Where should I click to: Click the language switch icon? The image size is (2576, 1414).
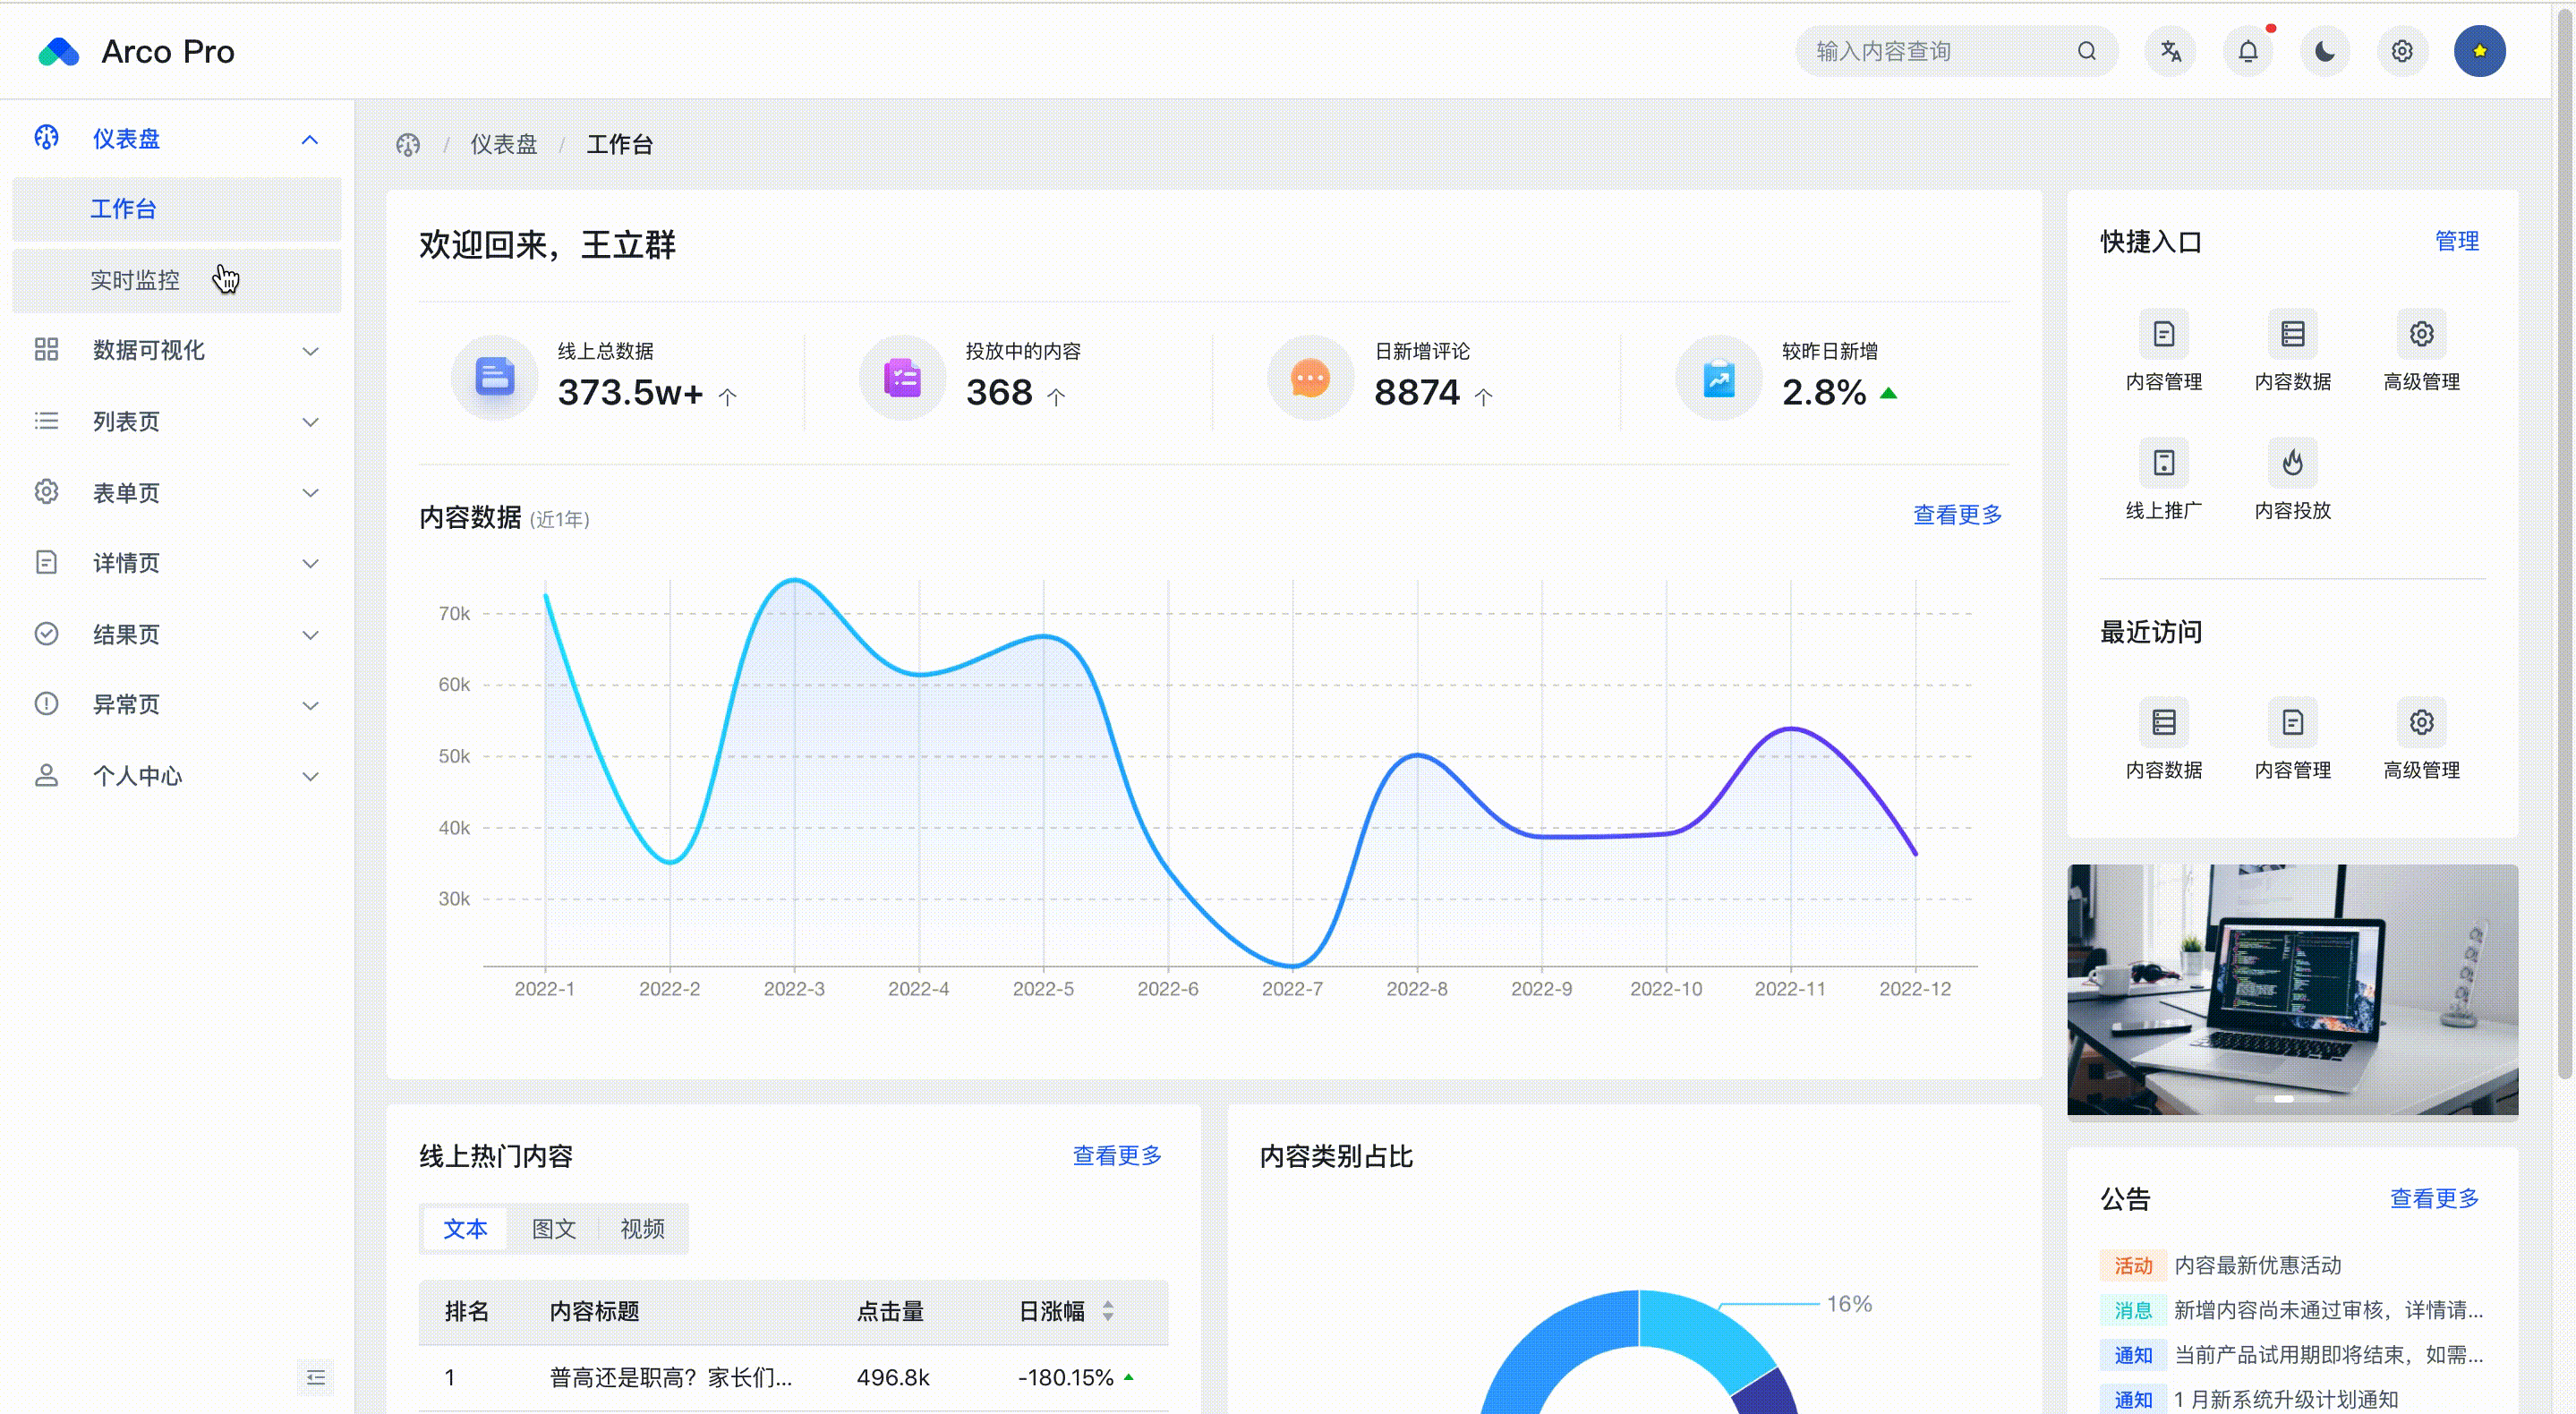(x=2170, y=51)
